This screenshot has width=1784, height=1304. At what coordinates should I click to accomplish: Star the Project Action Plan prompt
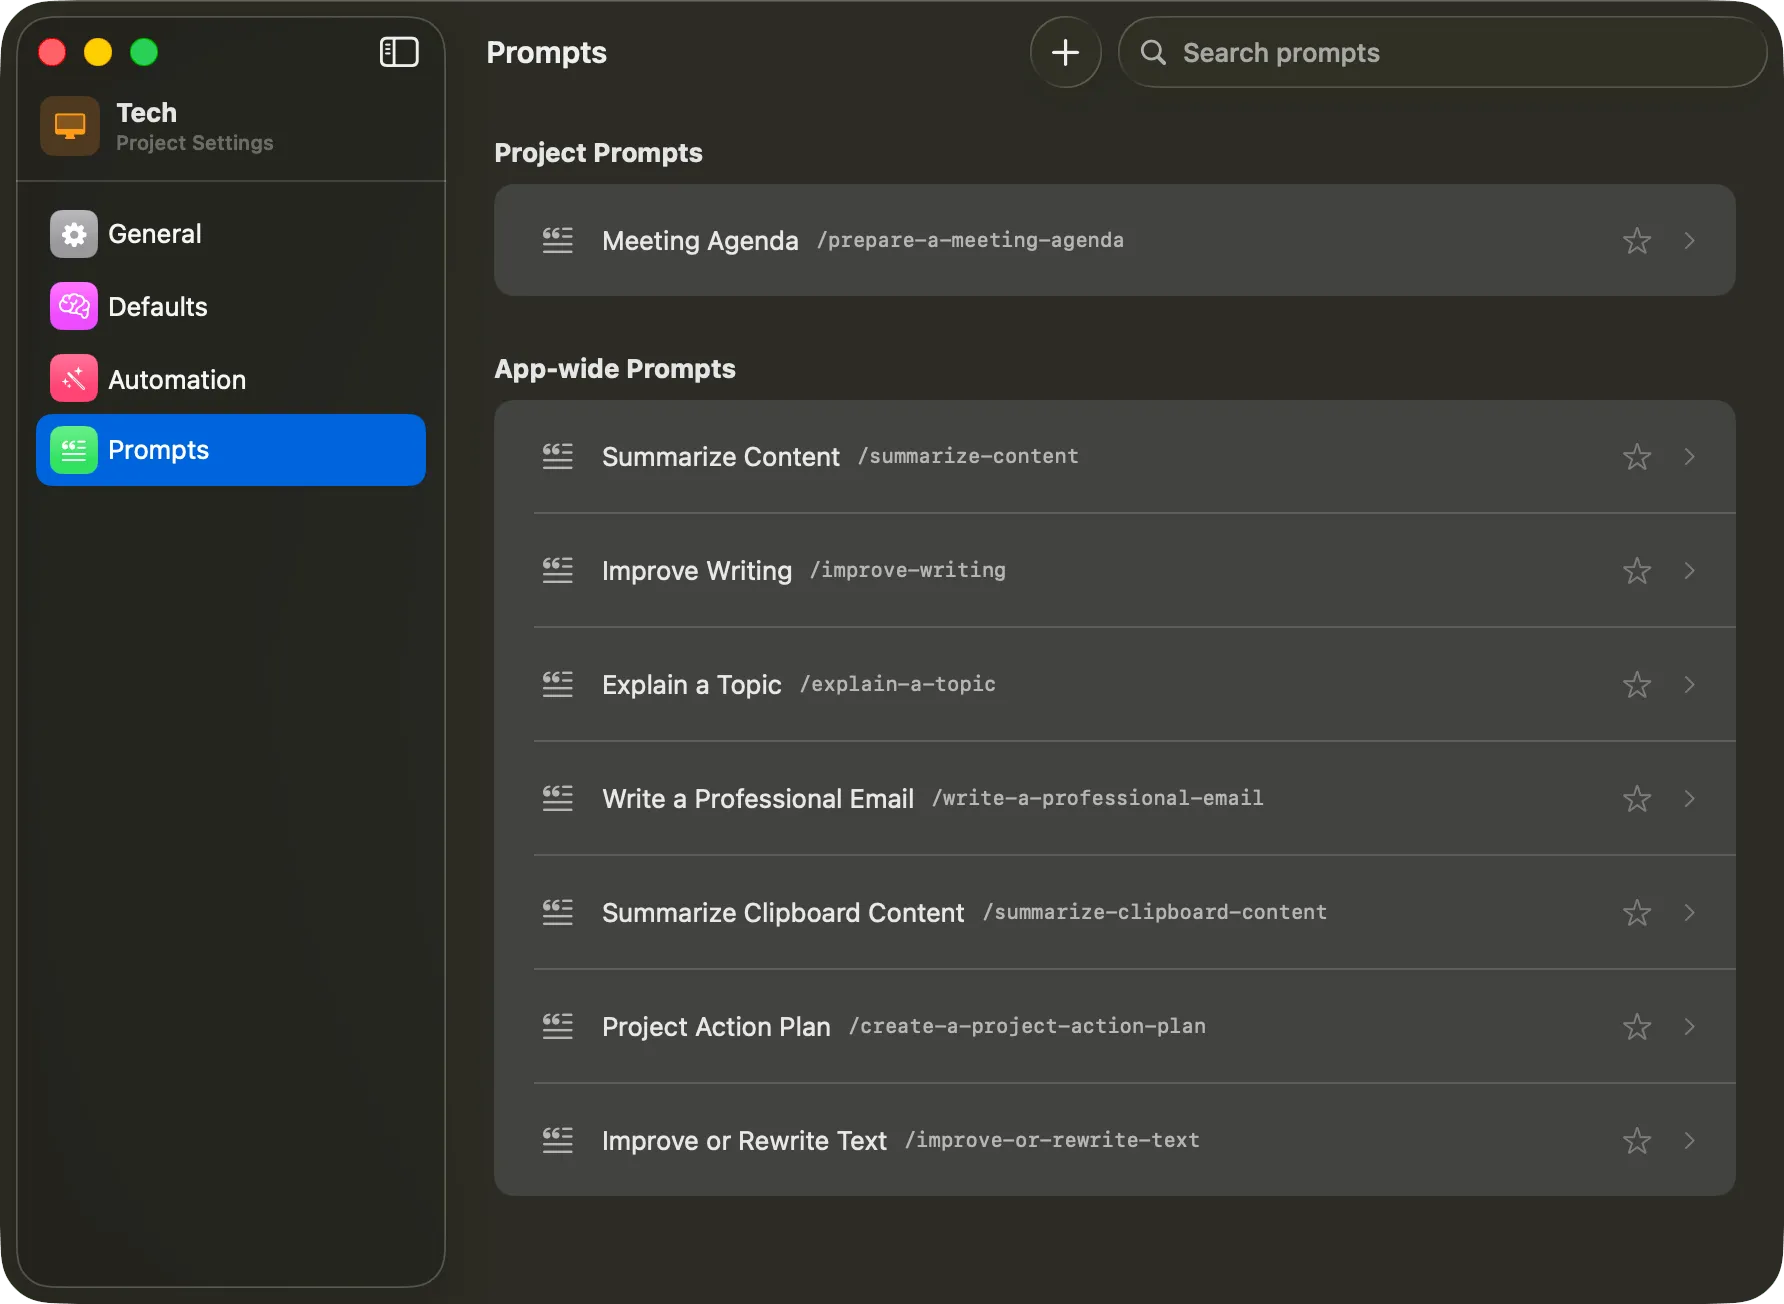(x=1637, y=1026)
